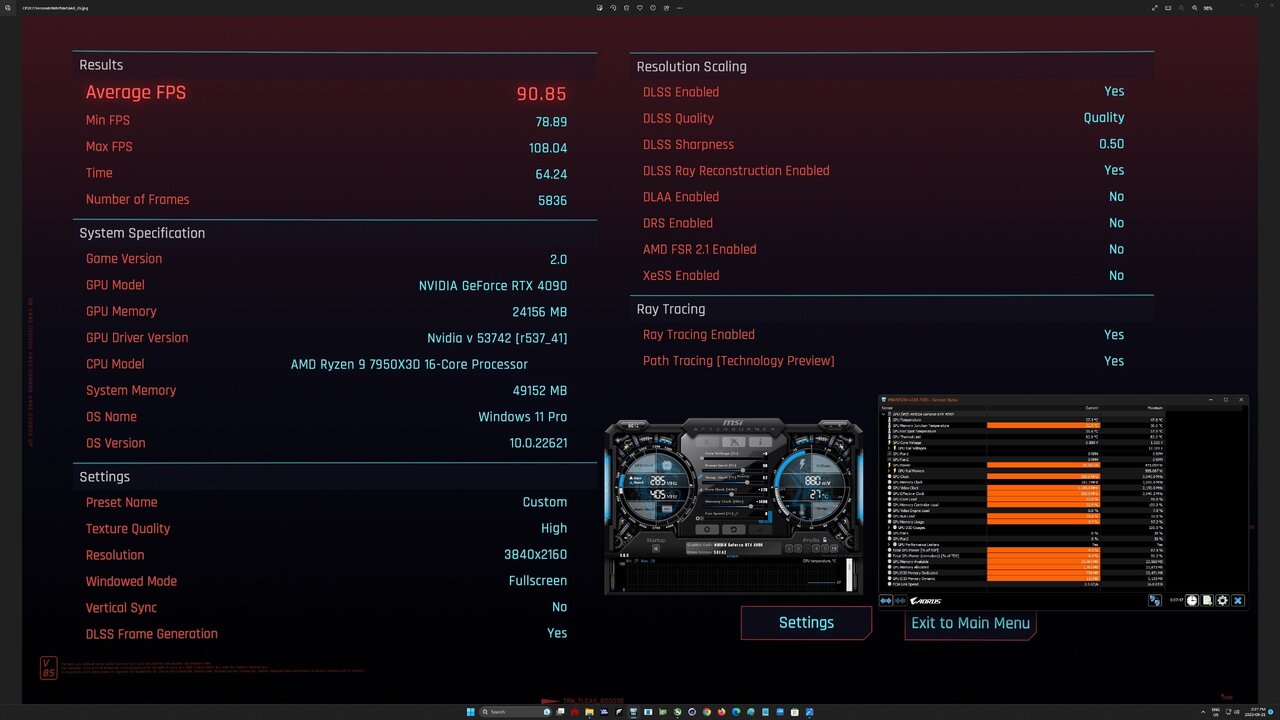Close HWiNFO sensors with blue X icon
Viewport: 1280px width, 720px height.
(x=1238, y=601)
